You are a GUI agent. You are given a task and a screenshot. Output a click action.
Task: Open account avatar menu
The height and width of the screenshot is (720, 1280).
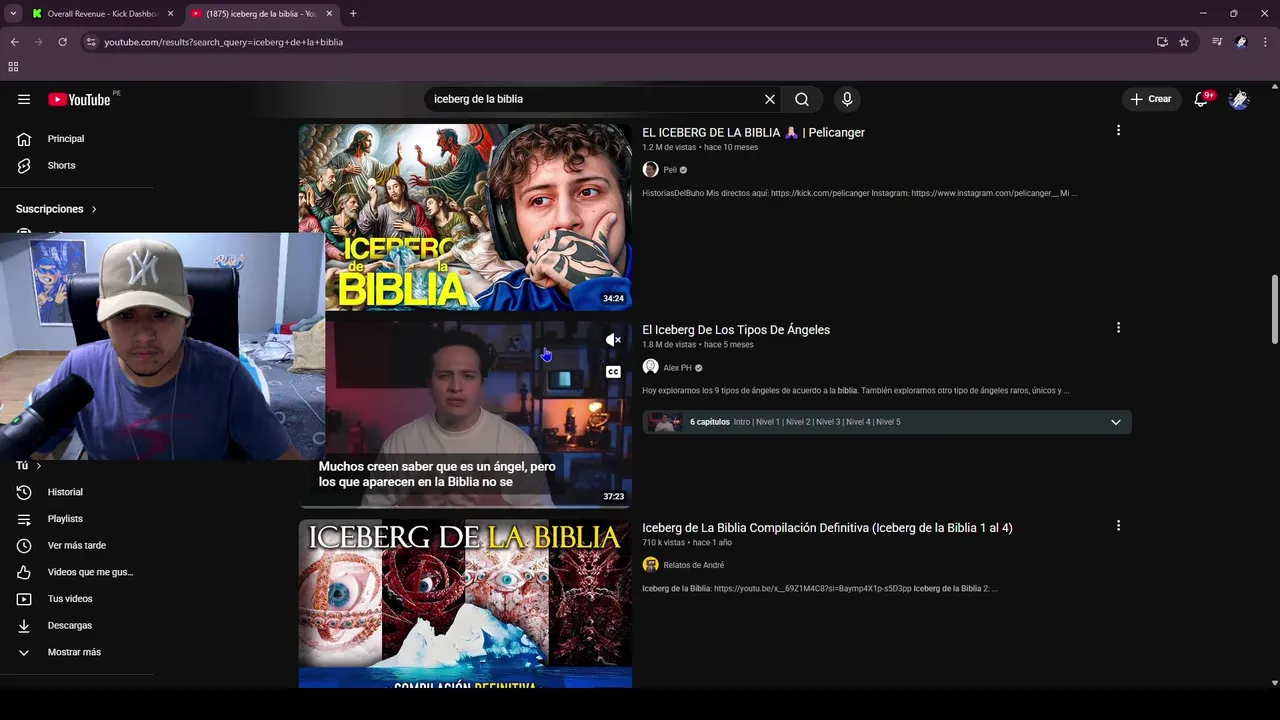tap(1239, 99)
